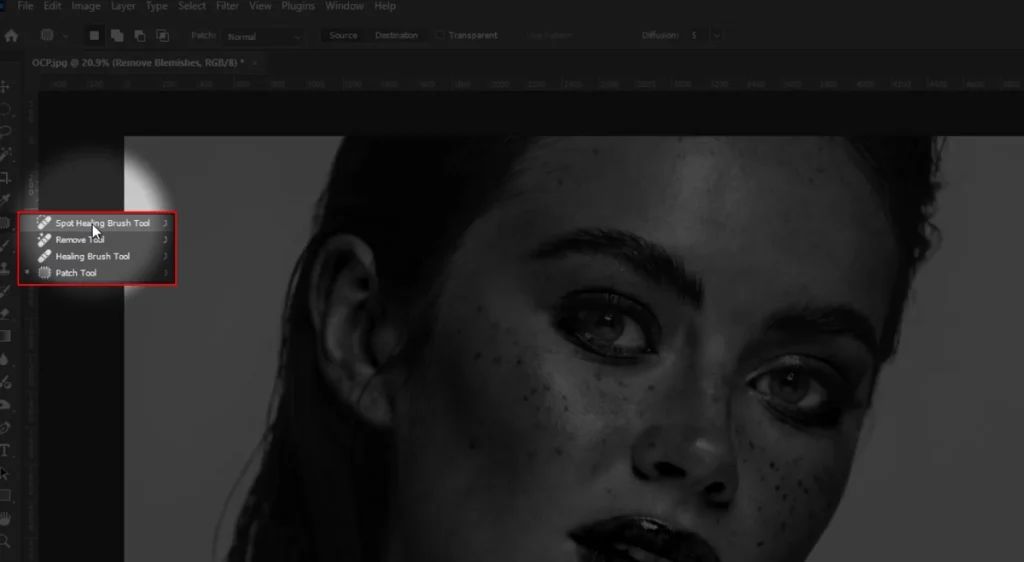Open the Select menu
The image size is (1024, 562).
click(192, 6)
